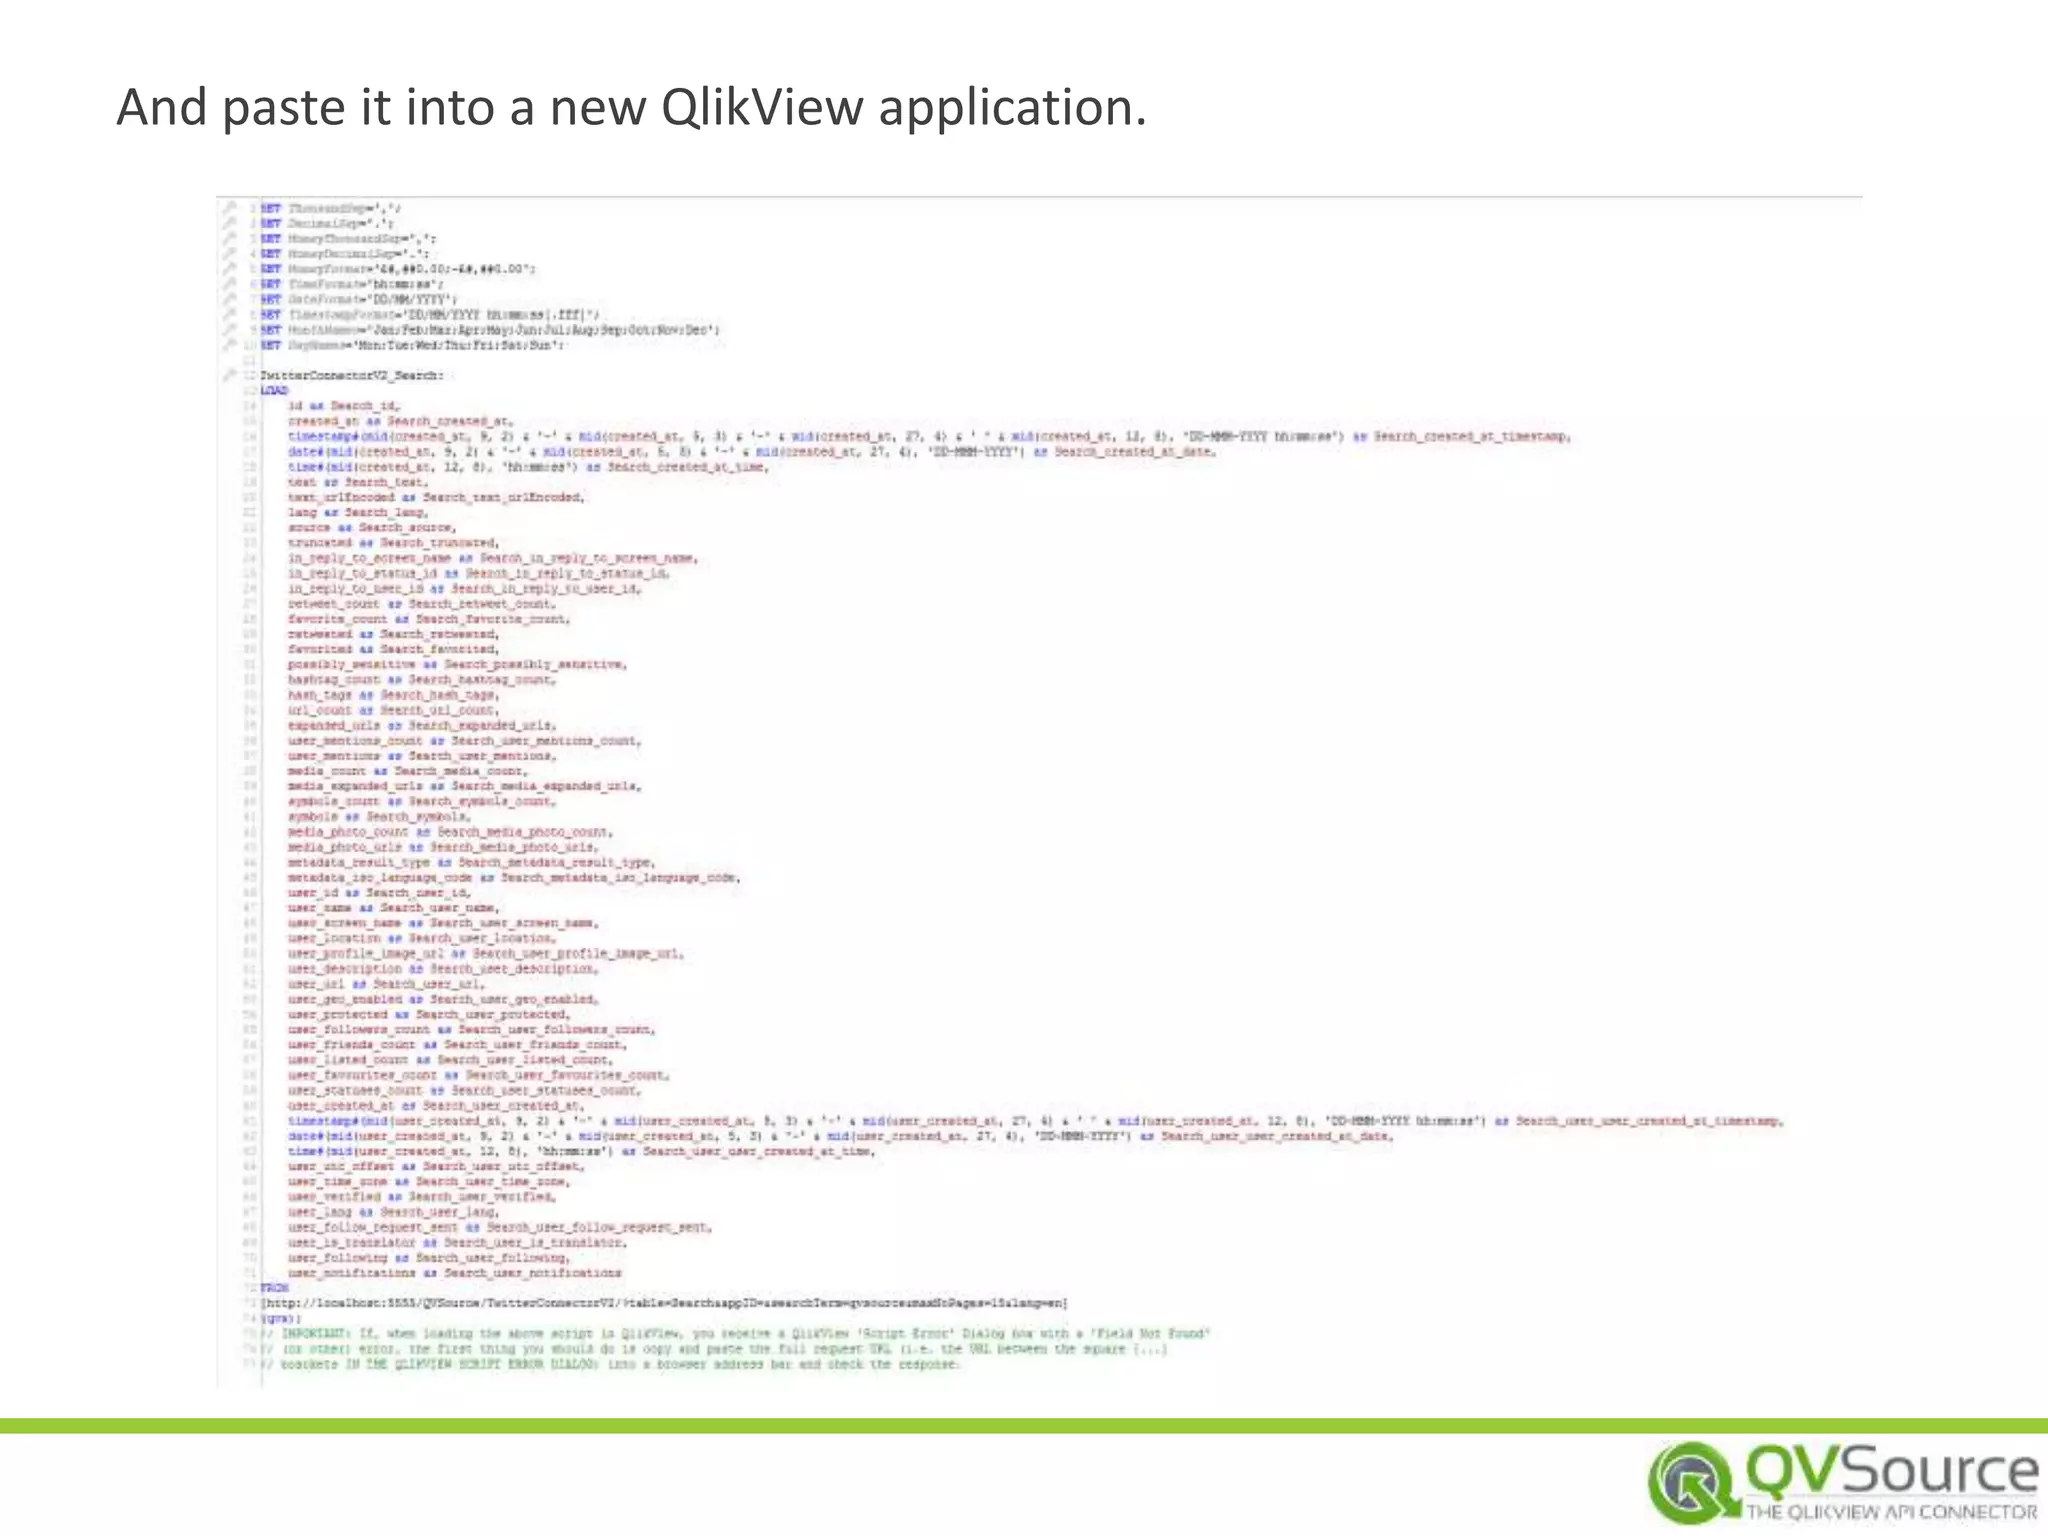Click the 'metadata_iso_language_code' field line
Image resolution: width=2048 pixels, height=1536 pixels.
[x=514, y=878]
